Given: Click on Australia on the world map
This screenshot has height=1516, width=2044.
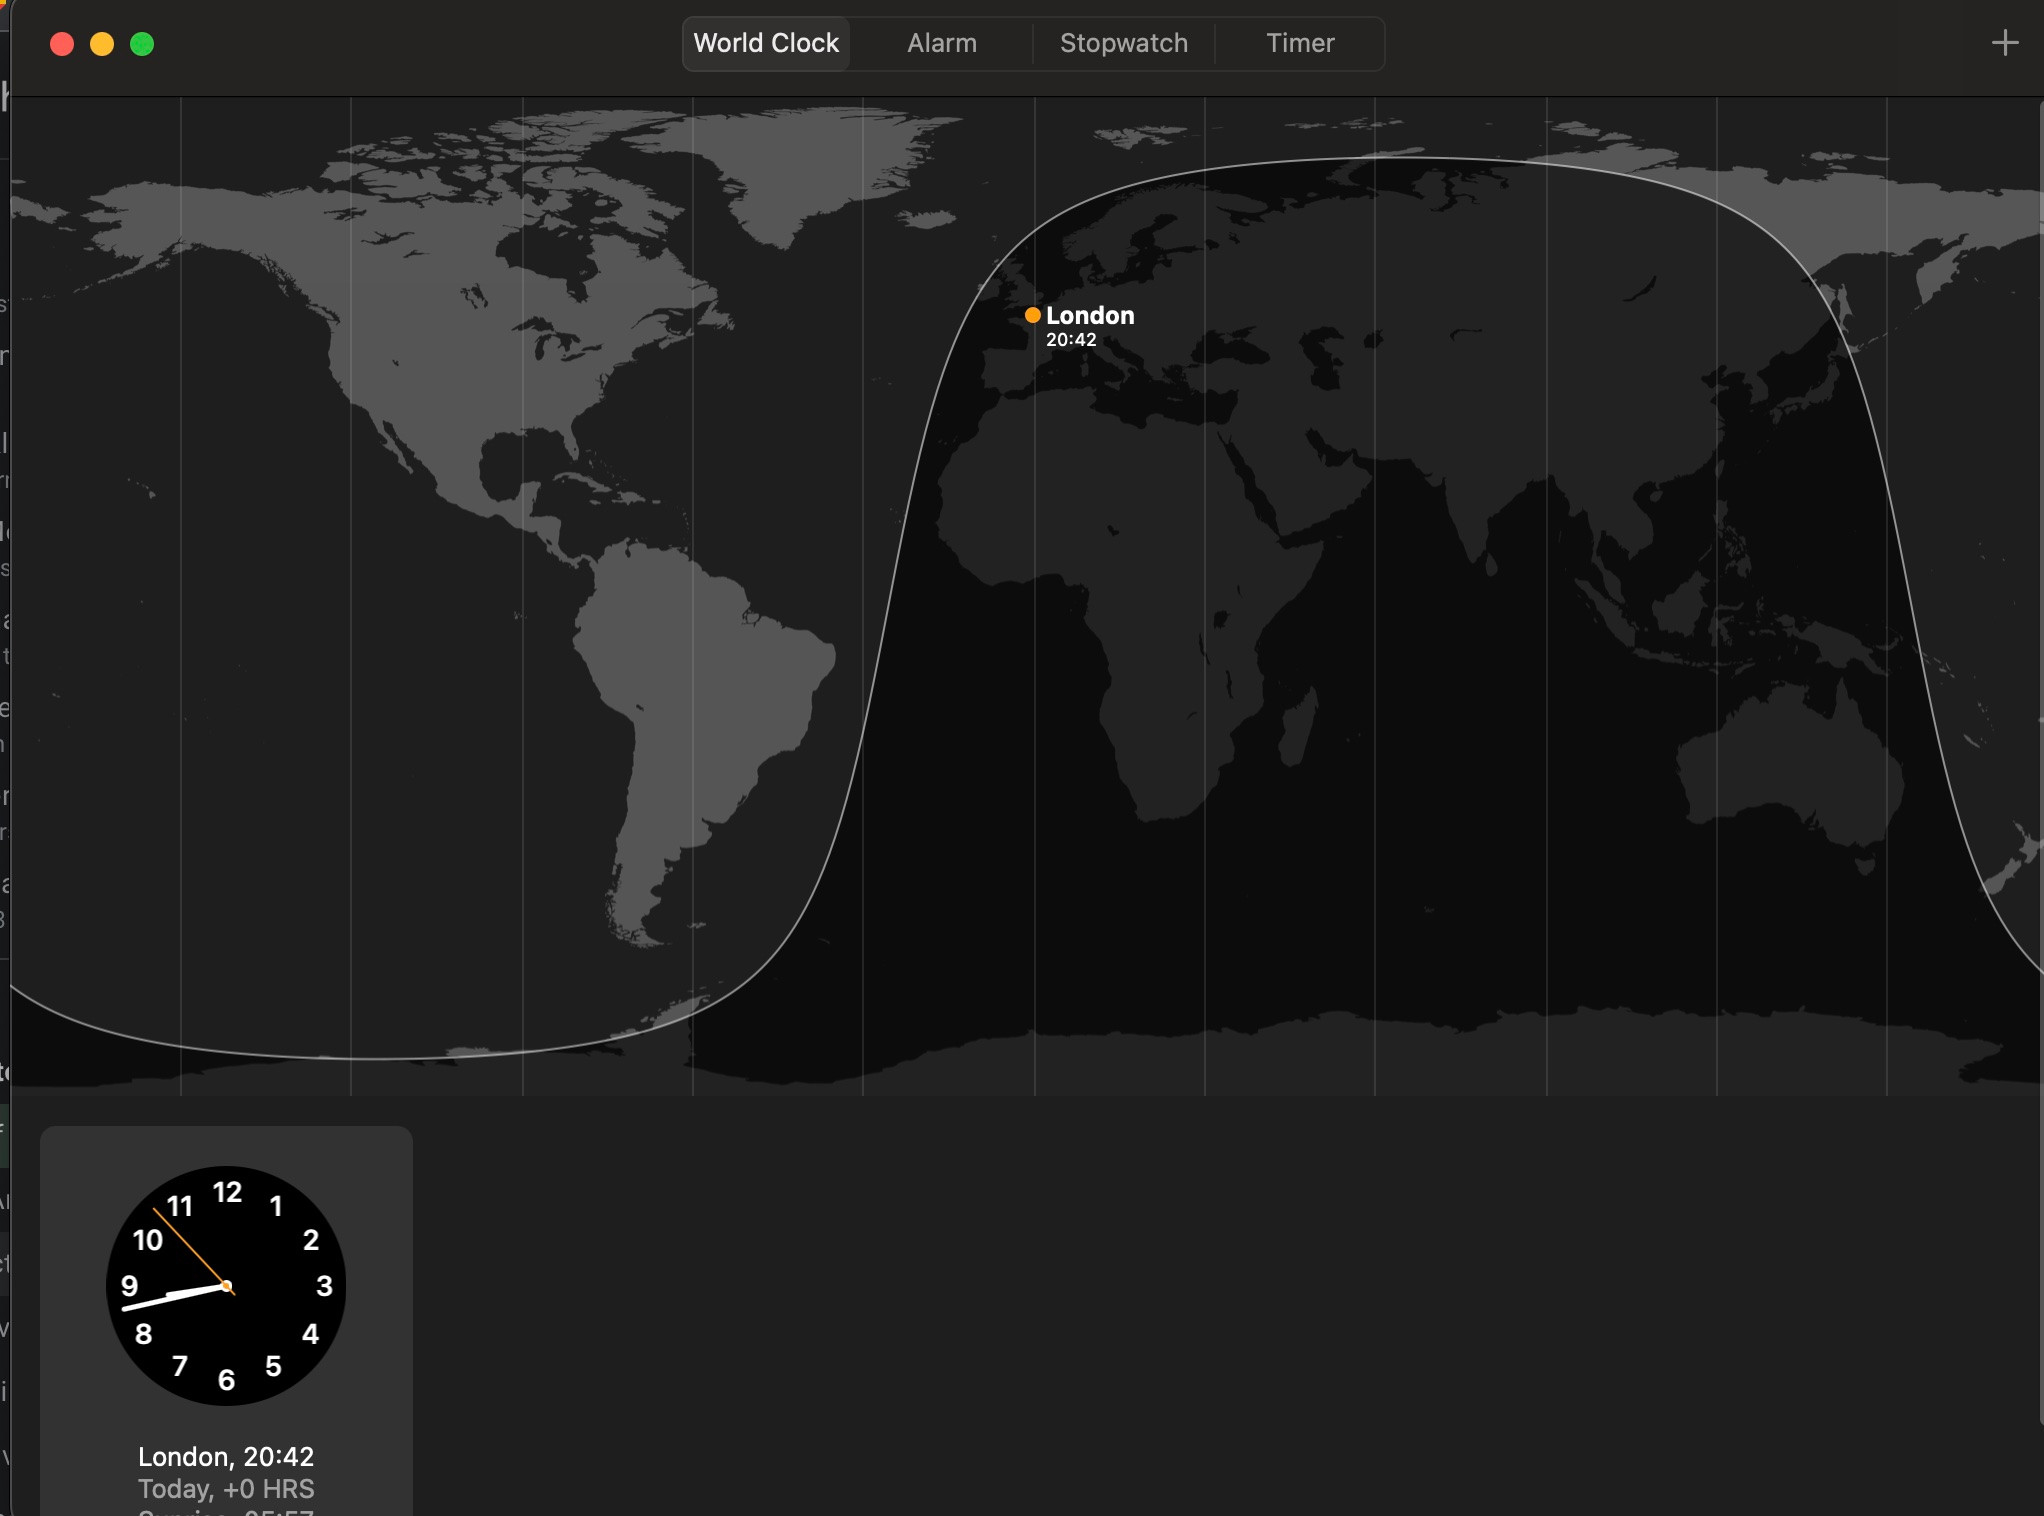Looking at the screenshot, I should tap(1790, 770).
